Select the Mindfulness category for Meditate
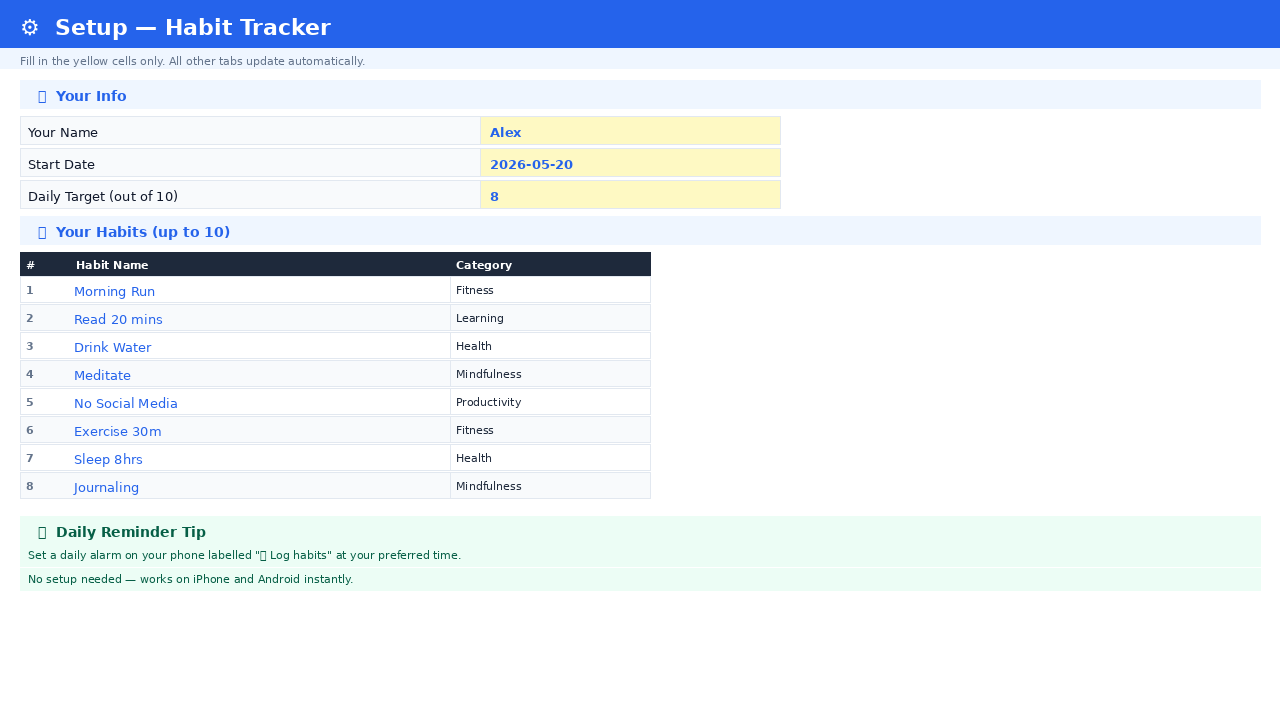This screenshot has width=1280, height=720. [550, 374]
